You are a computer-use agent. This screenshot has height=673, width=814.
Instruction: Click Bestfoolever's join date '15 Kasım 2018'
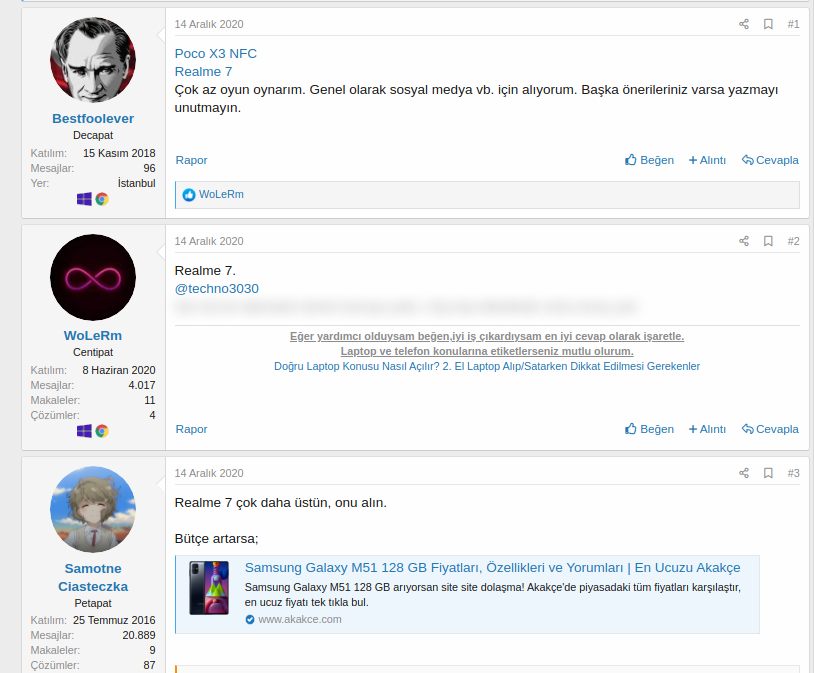119,153
